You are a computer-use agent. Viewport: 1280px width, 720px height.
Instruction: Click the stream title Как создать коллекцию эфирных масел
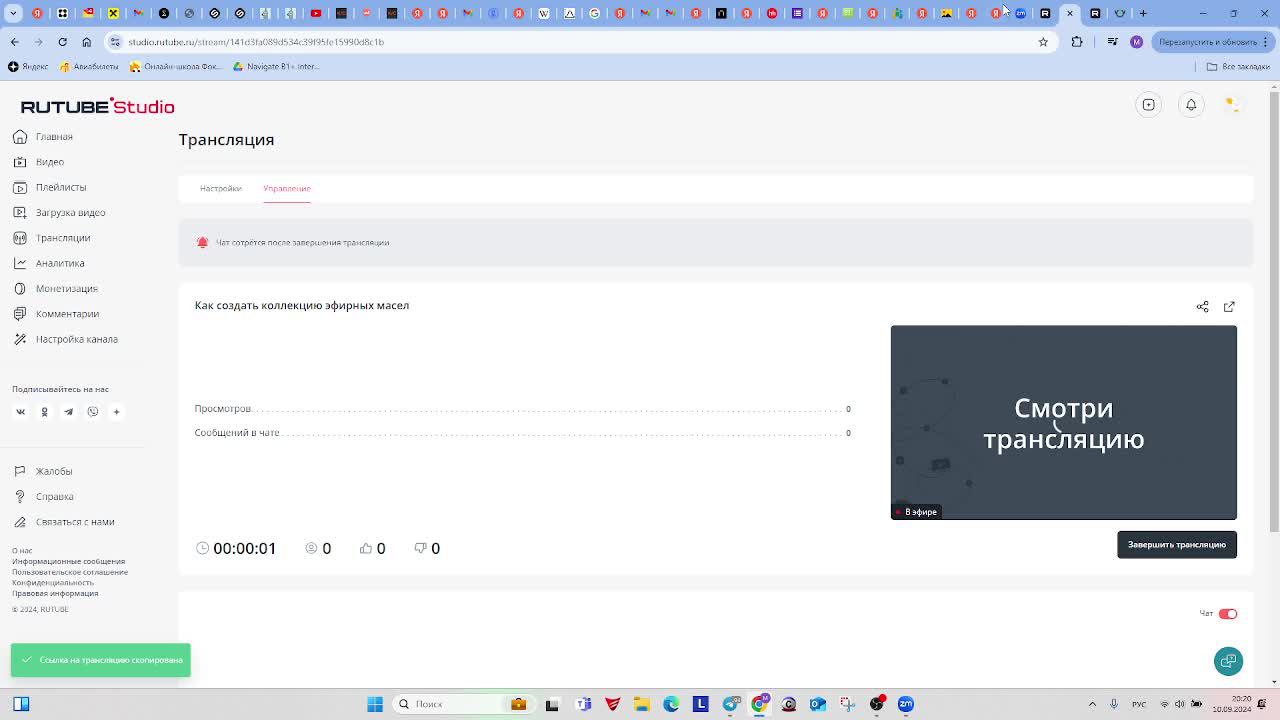(x=302, y=305)
